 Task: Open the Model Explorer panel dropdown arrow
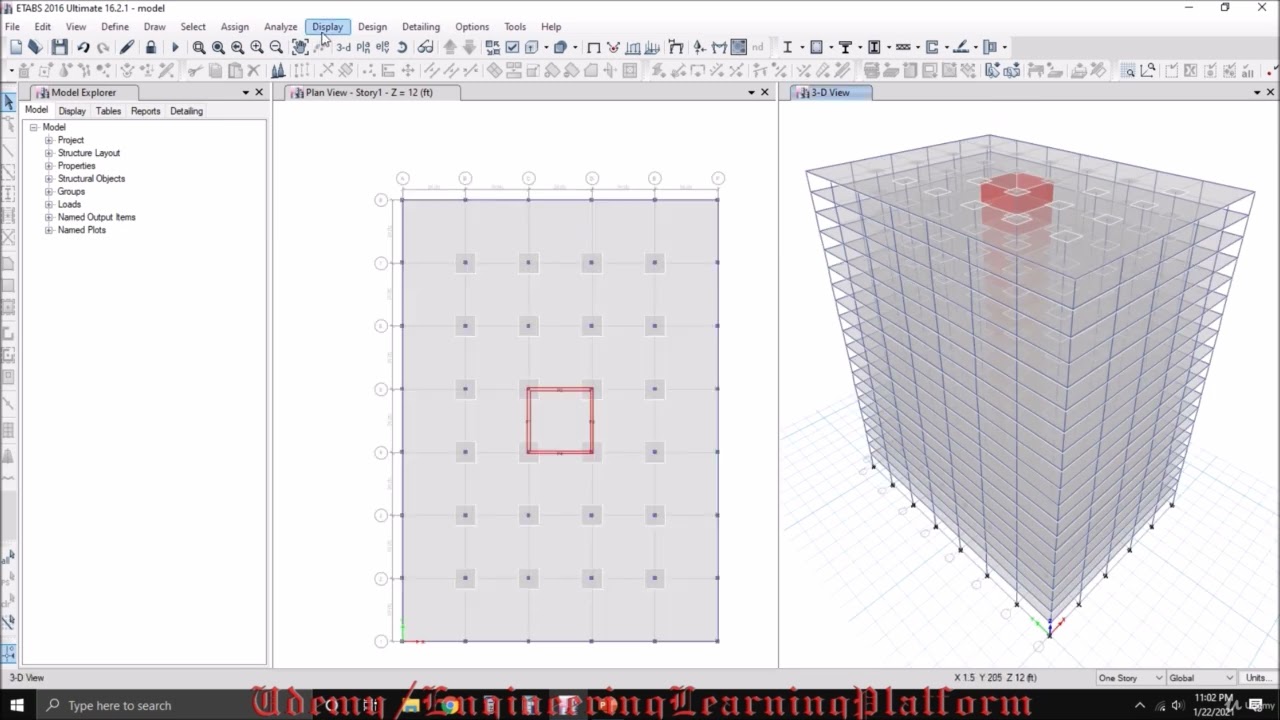(245, 92)
